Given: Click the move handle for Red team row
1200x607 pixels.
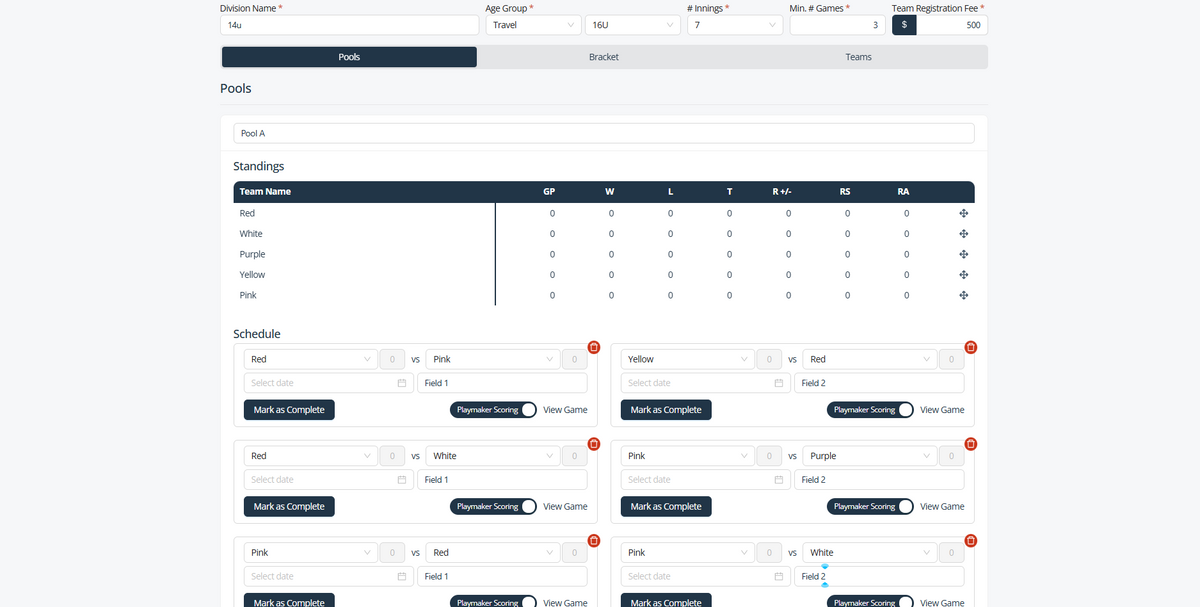Looking at the screenshot, I should coord(963,213).
